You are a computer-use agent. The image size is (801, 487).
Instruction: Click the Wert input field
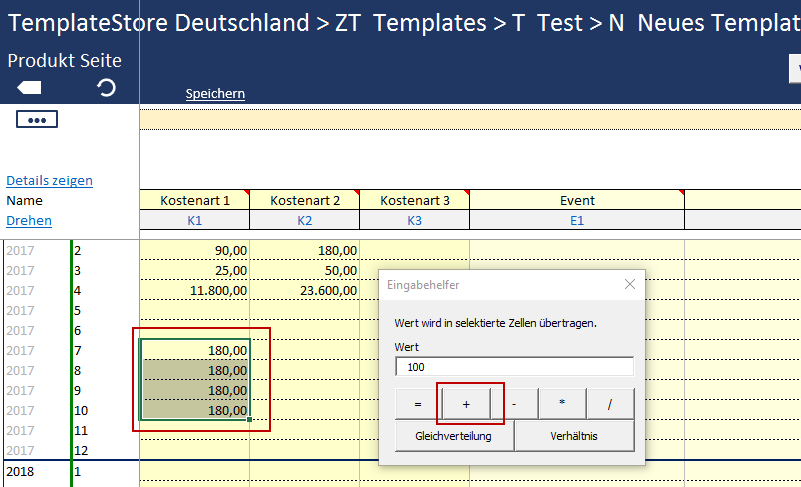pos(513,367)
